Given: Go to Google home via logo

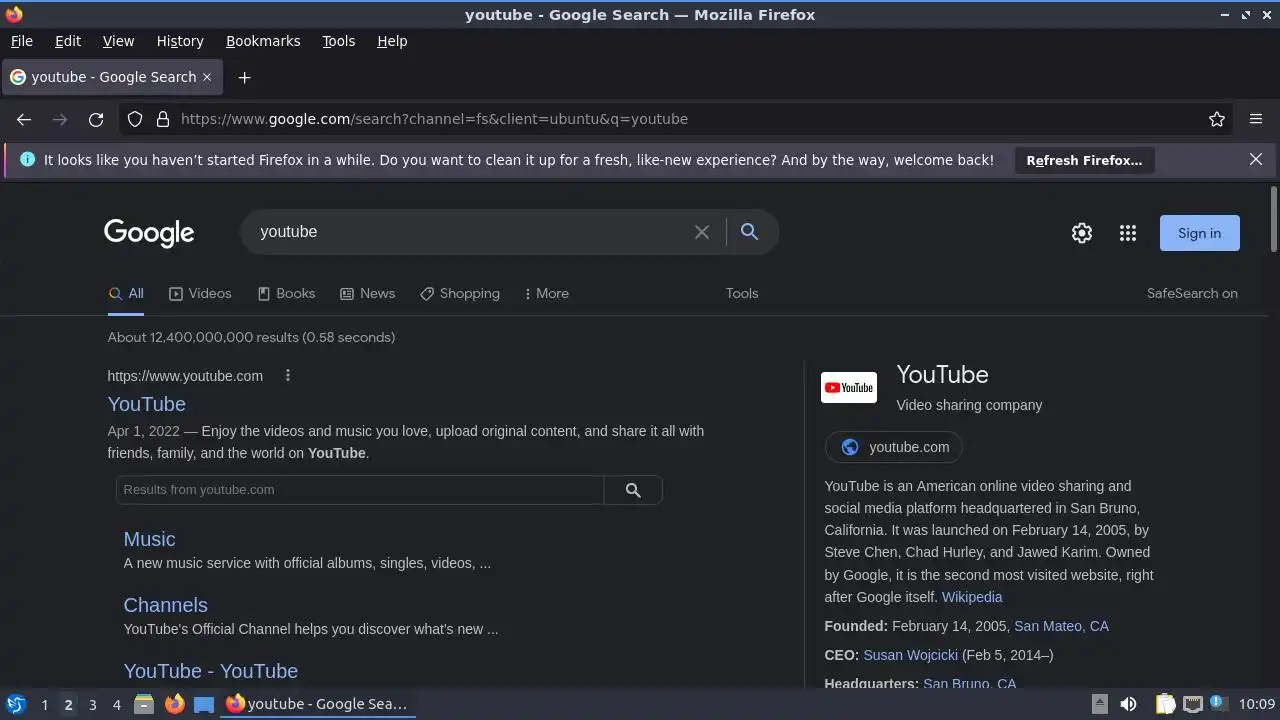Looking at the screenshot, I should (149, 233).
